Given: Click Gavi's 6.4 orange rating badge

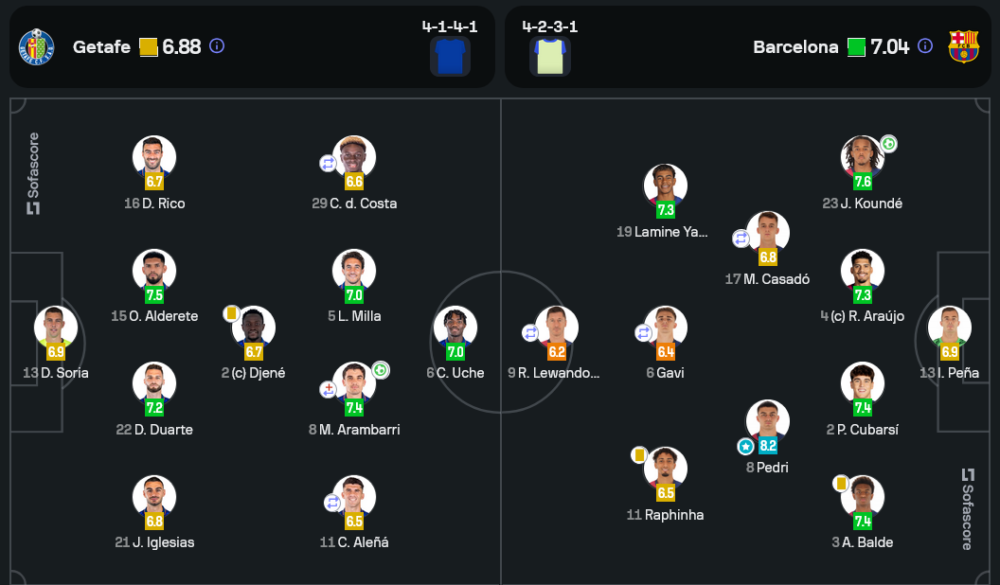Looking at the screenshot, I should pyautogui.click(x=665, y=352).
